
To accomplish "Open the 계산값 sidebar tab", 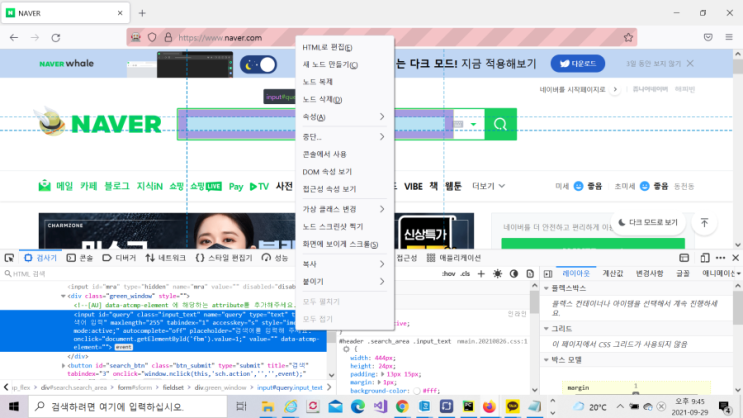I will (x=613, y=273).
